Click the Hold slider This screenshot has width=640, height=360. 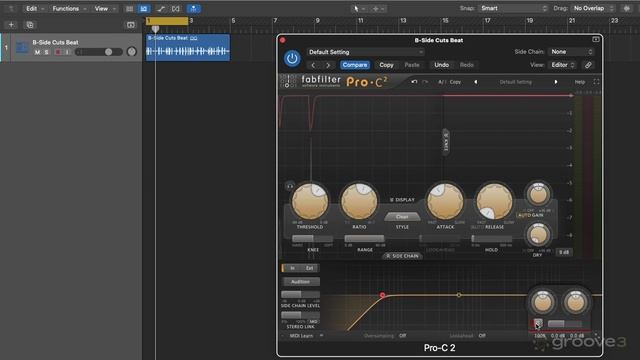(x=491, y=239)
